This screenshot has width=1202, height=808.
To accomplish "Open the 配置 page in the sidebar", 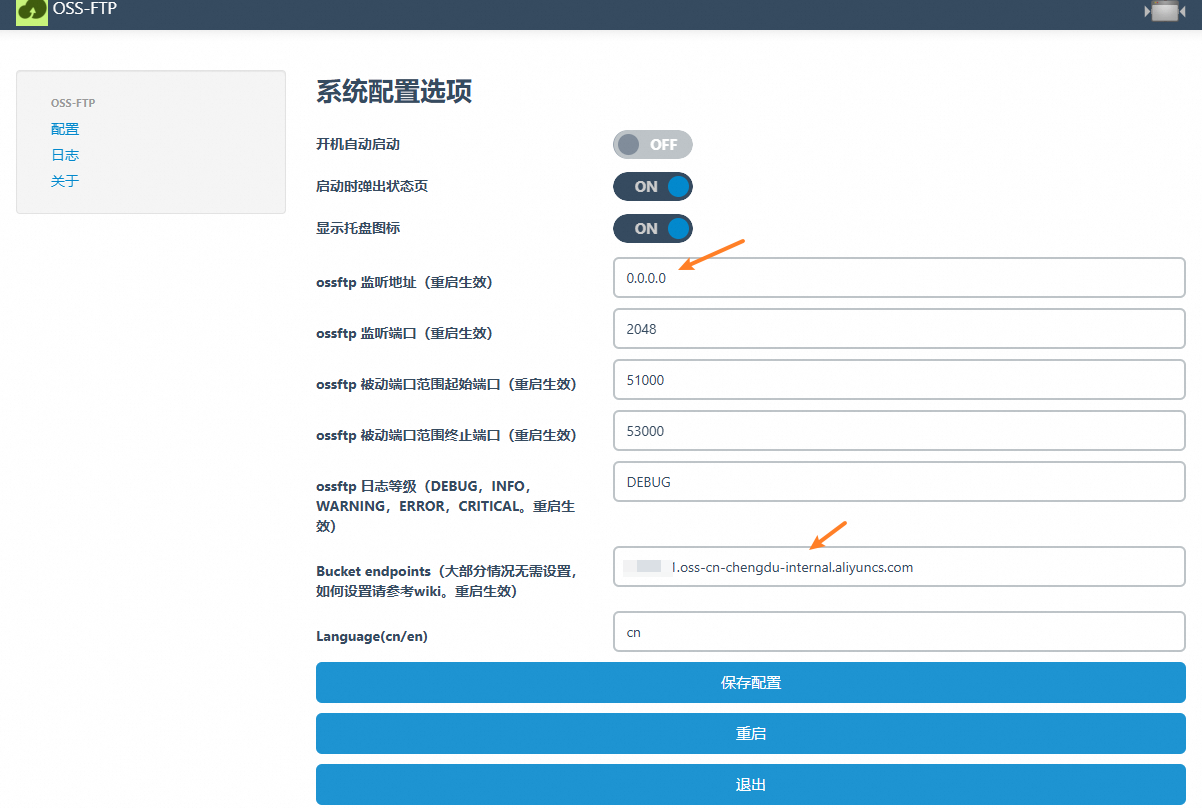I will (65, 129).
